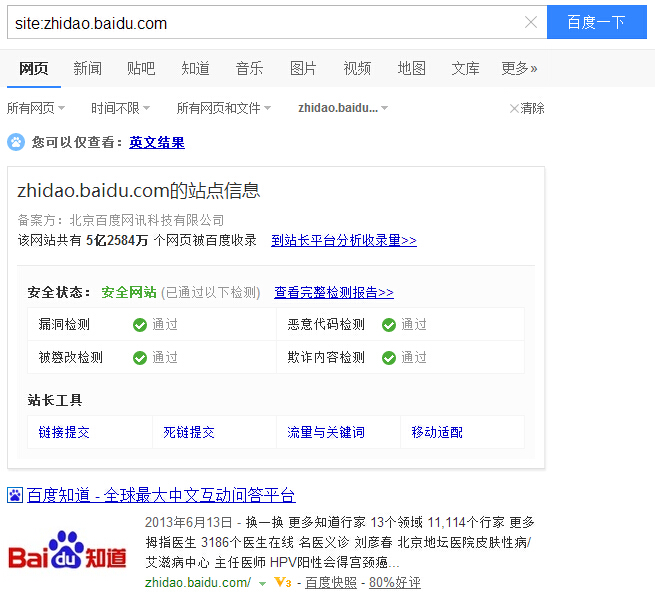Switch to the 地图 tab
Viewport: 655px width, 595px height.
pos(411,68)
